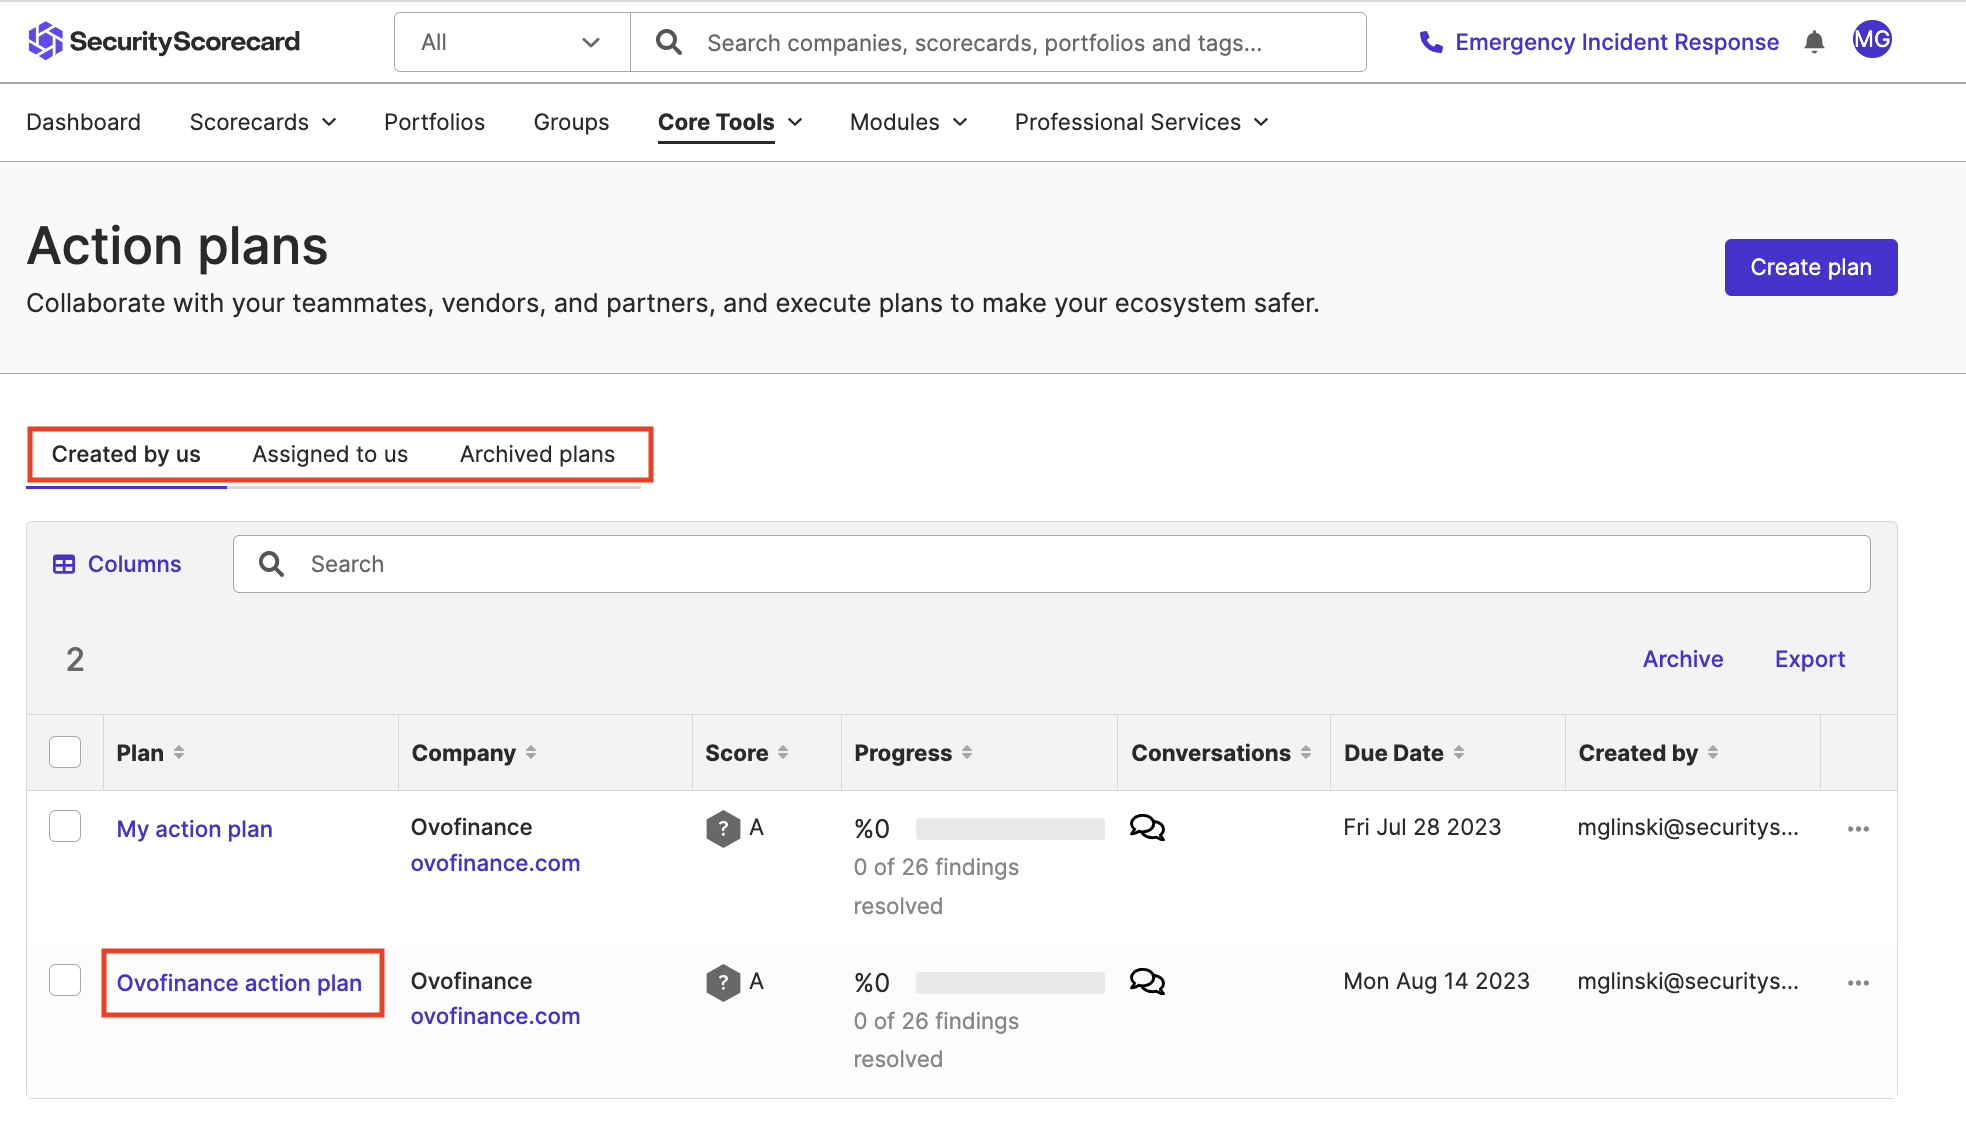Open notifications bell icon
This screenshot has width=1966, height=1130.
[x=1814, y=41]
